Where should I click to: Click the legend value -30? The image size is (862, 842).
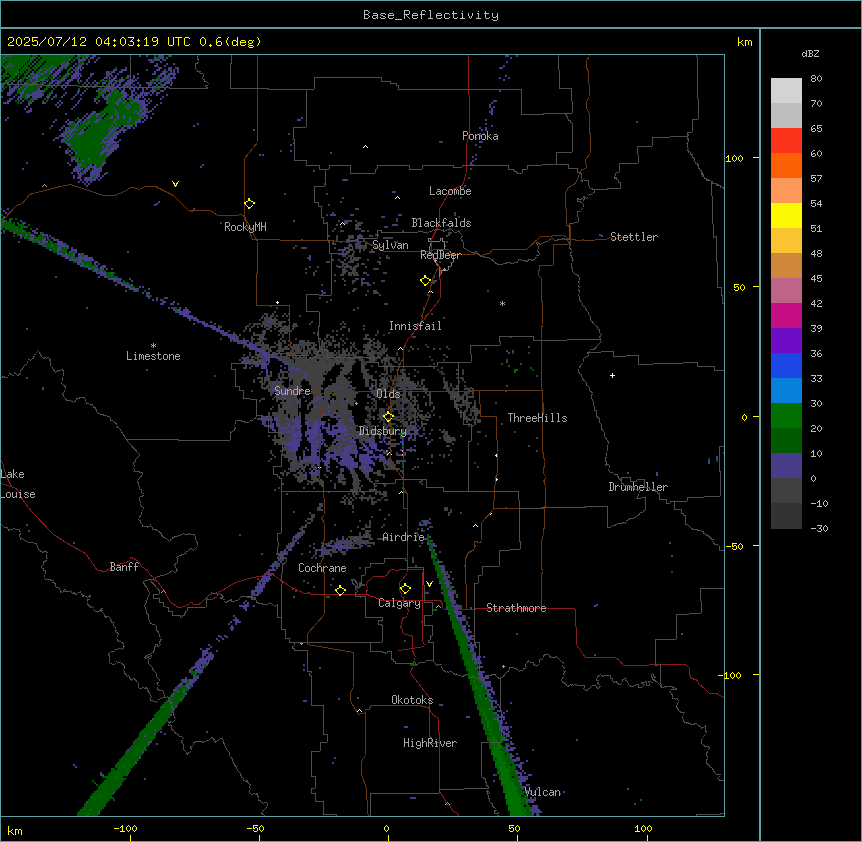[x=819, y=528]
